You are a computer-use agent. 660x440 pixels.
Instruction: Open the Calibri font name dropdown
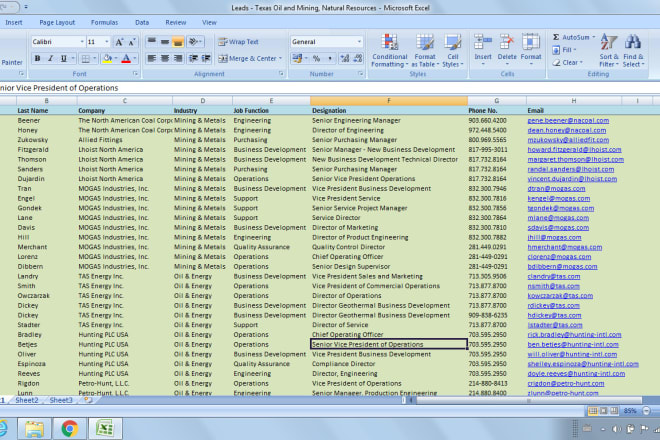pos(82,42)
